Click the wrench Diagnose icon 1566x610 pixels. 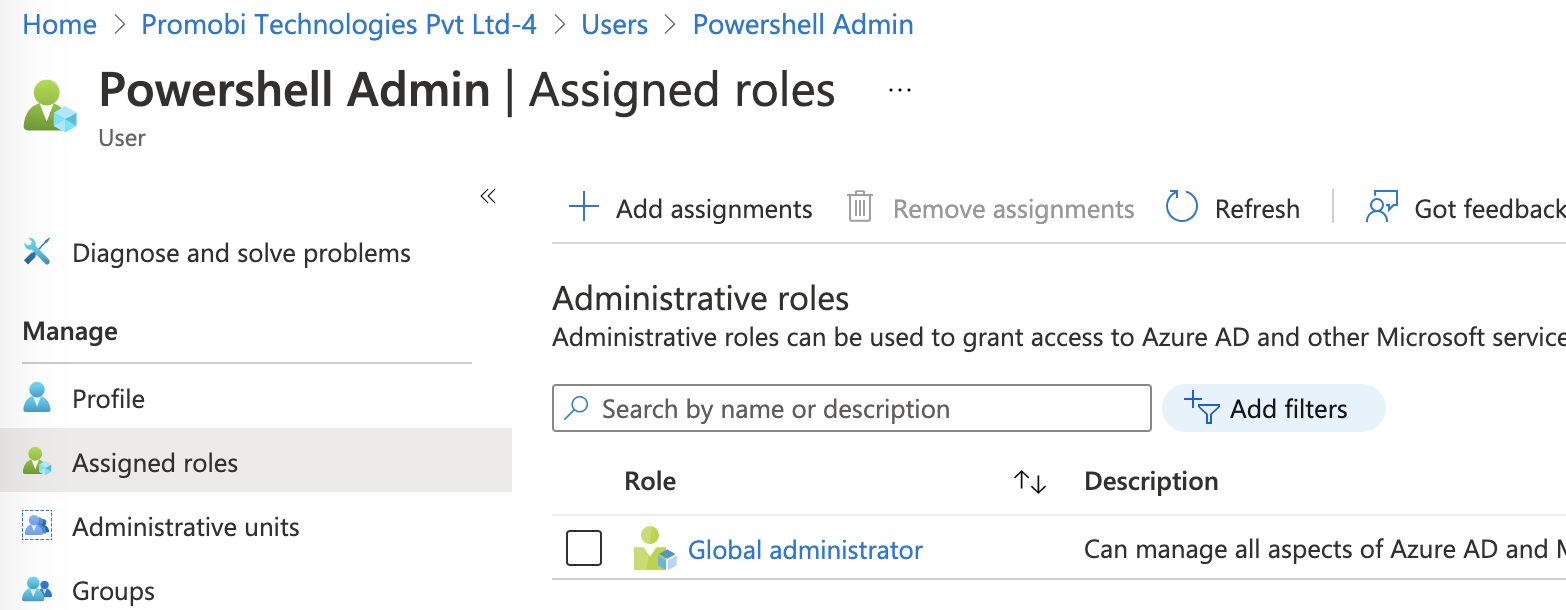tap(37, 252)
